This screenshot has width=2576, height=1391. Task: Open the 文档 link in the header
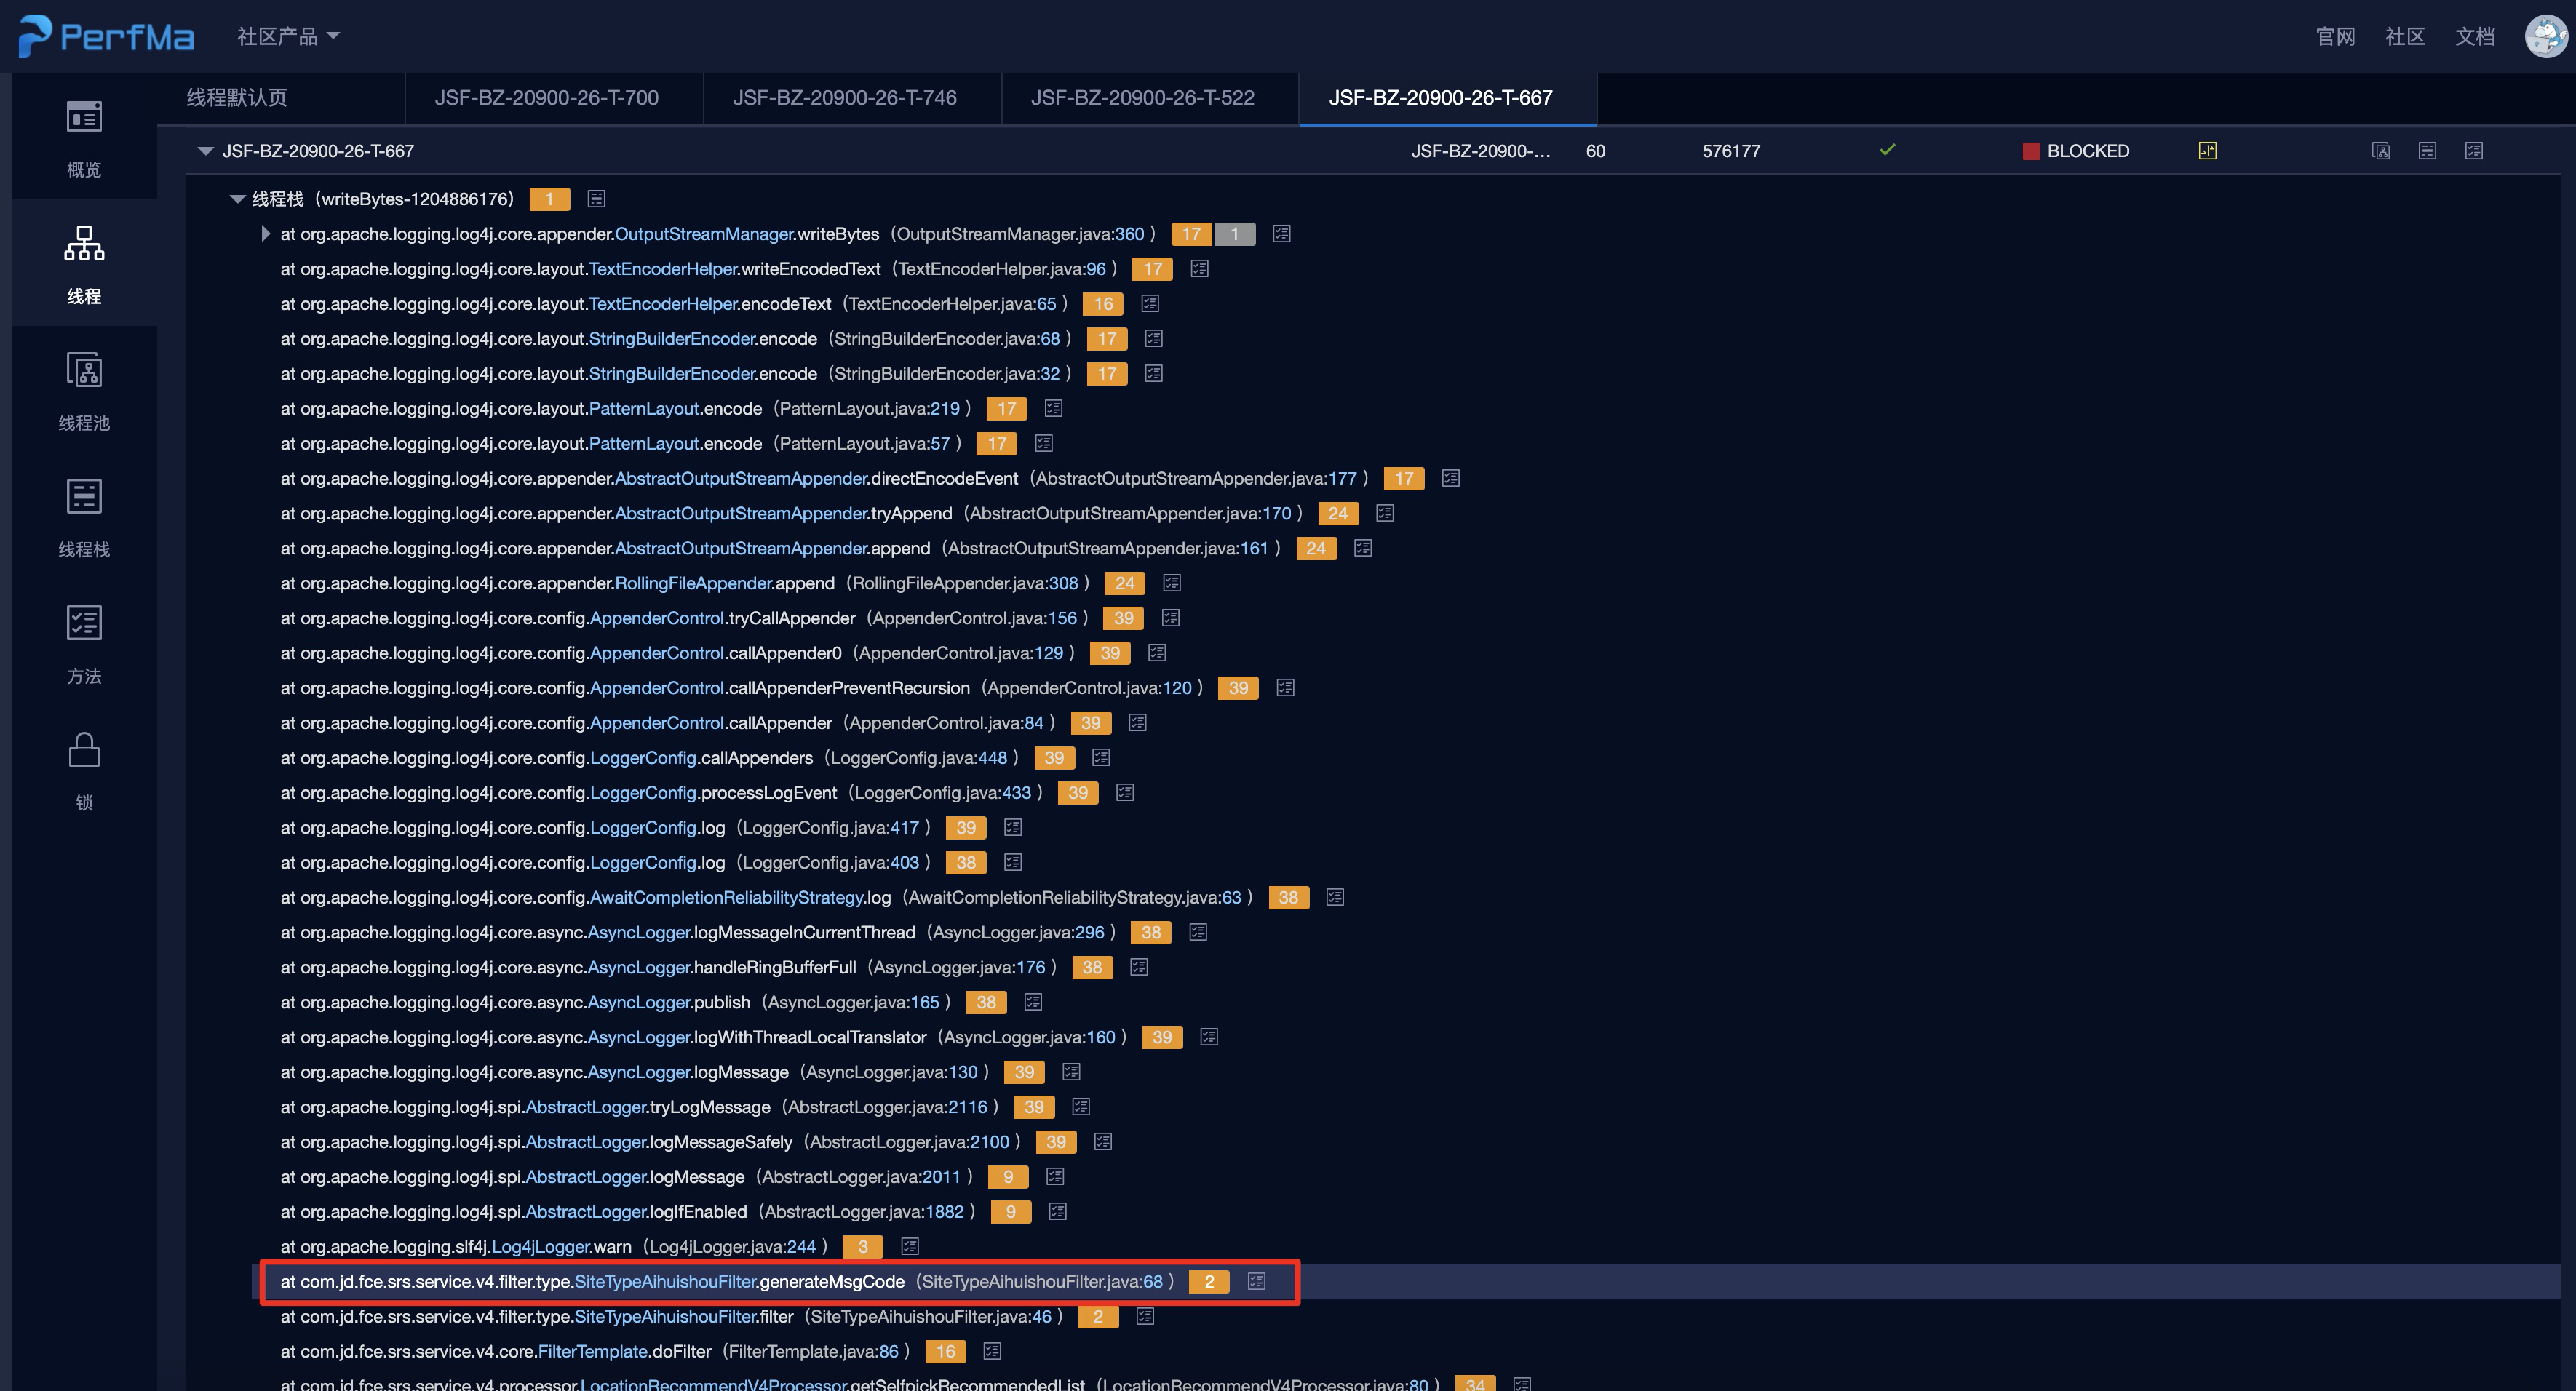click(x=2474, y=36)
